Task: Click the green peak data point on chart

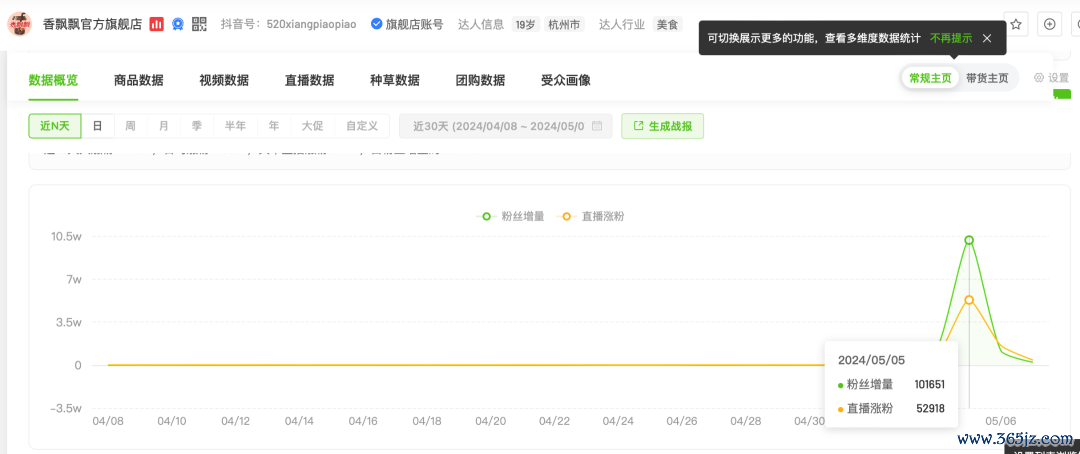Action: [x=969, y=240]
